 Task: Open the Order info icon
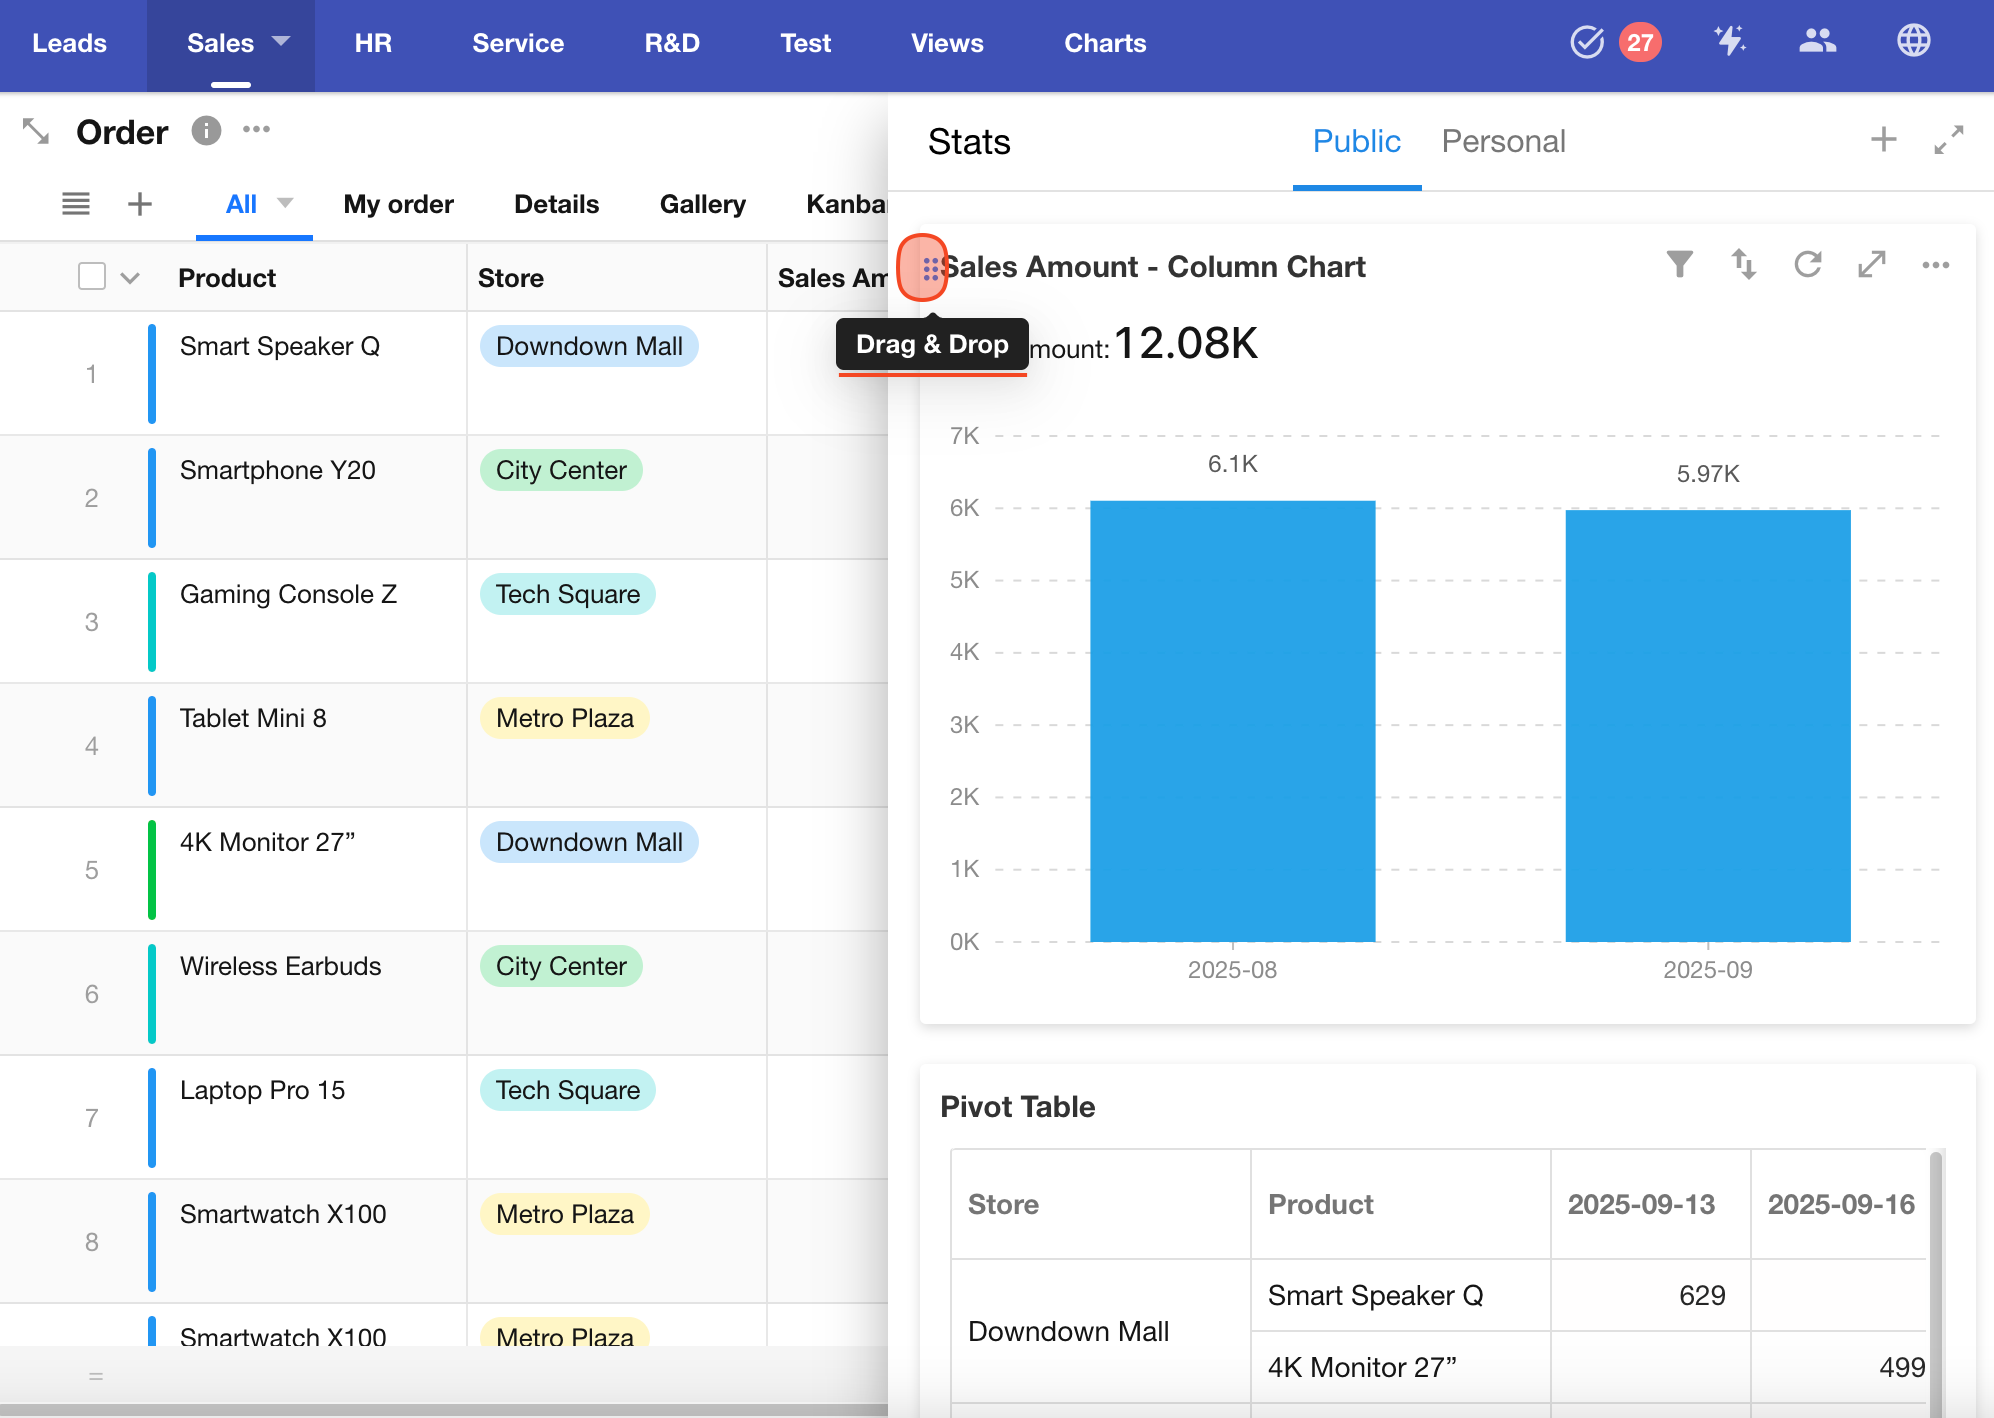coord(206,131)
